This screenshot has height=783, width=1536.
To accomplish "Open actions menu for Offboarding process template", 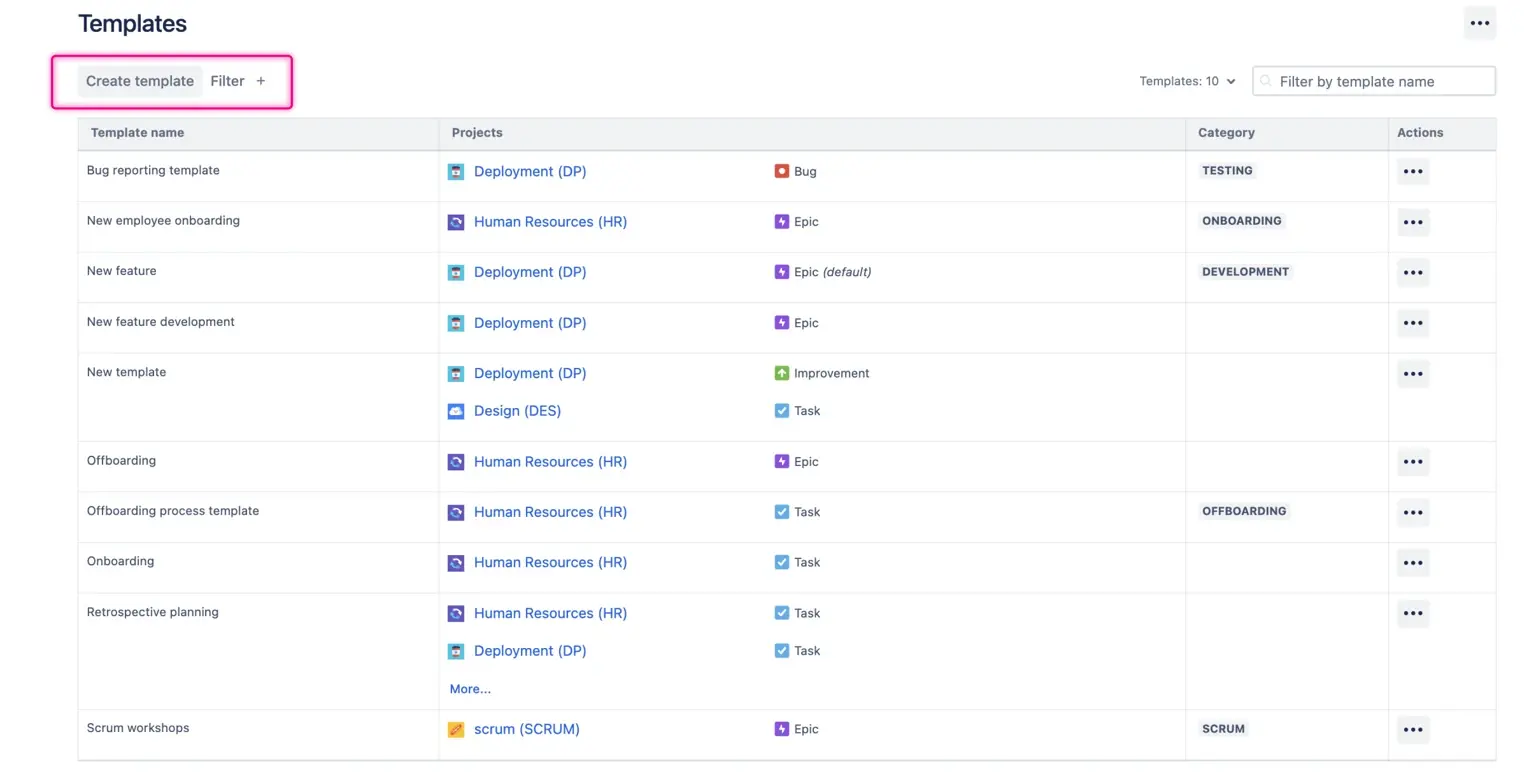I will click(1412, 512).
